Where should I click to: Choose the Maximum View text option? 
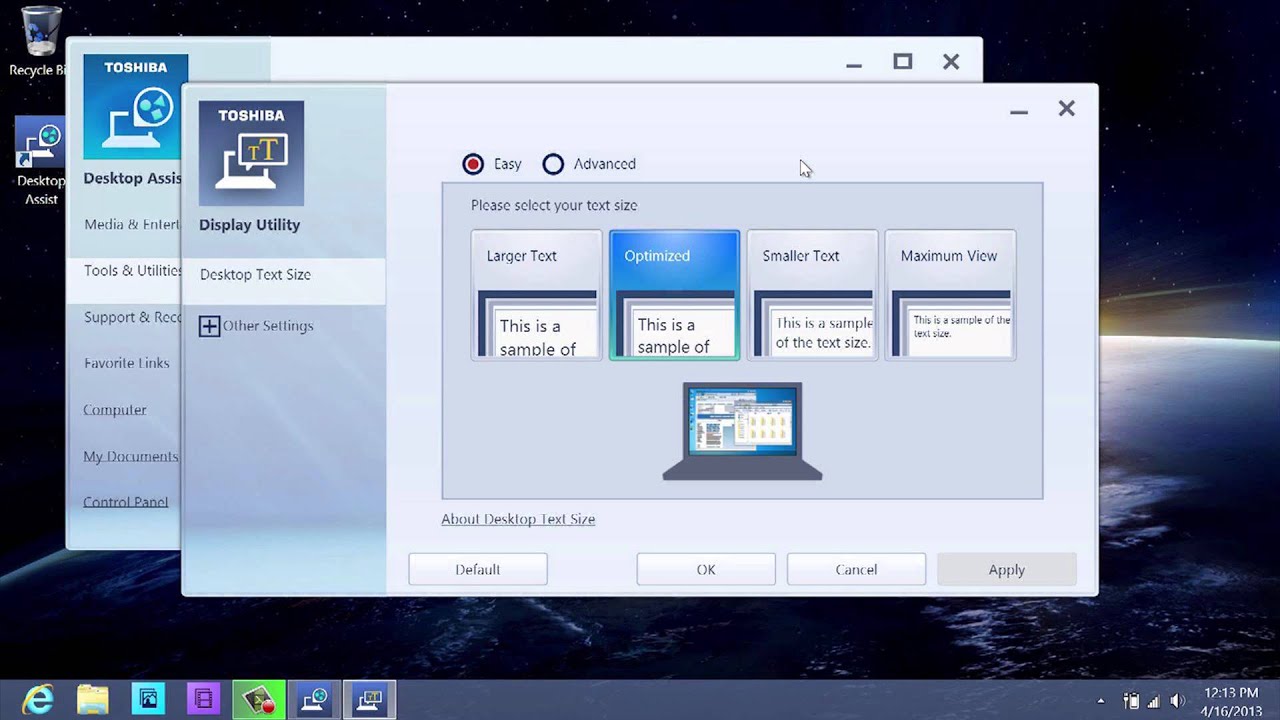[951, 295]
